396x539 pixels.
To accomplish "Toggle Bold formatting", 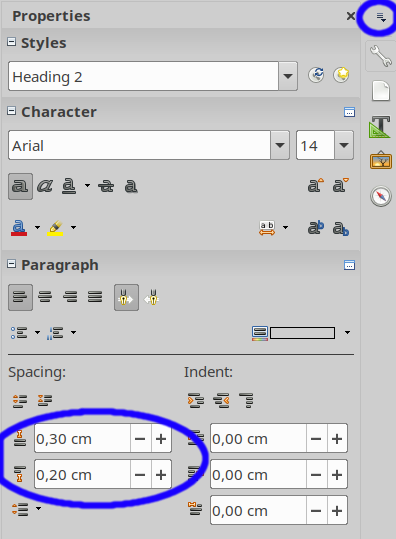I will [20, 186].
